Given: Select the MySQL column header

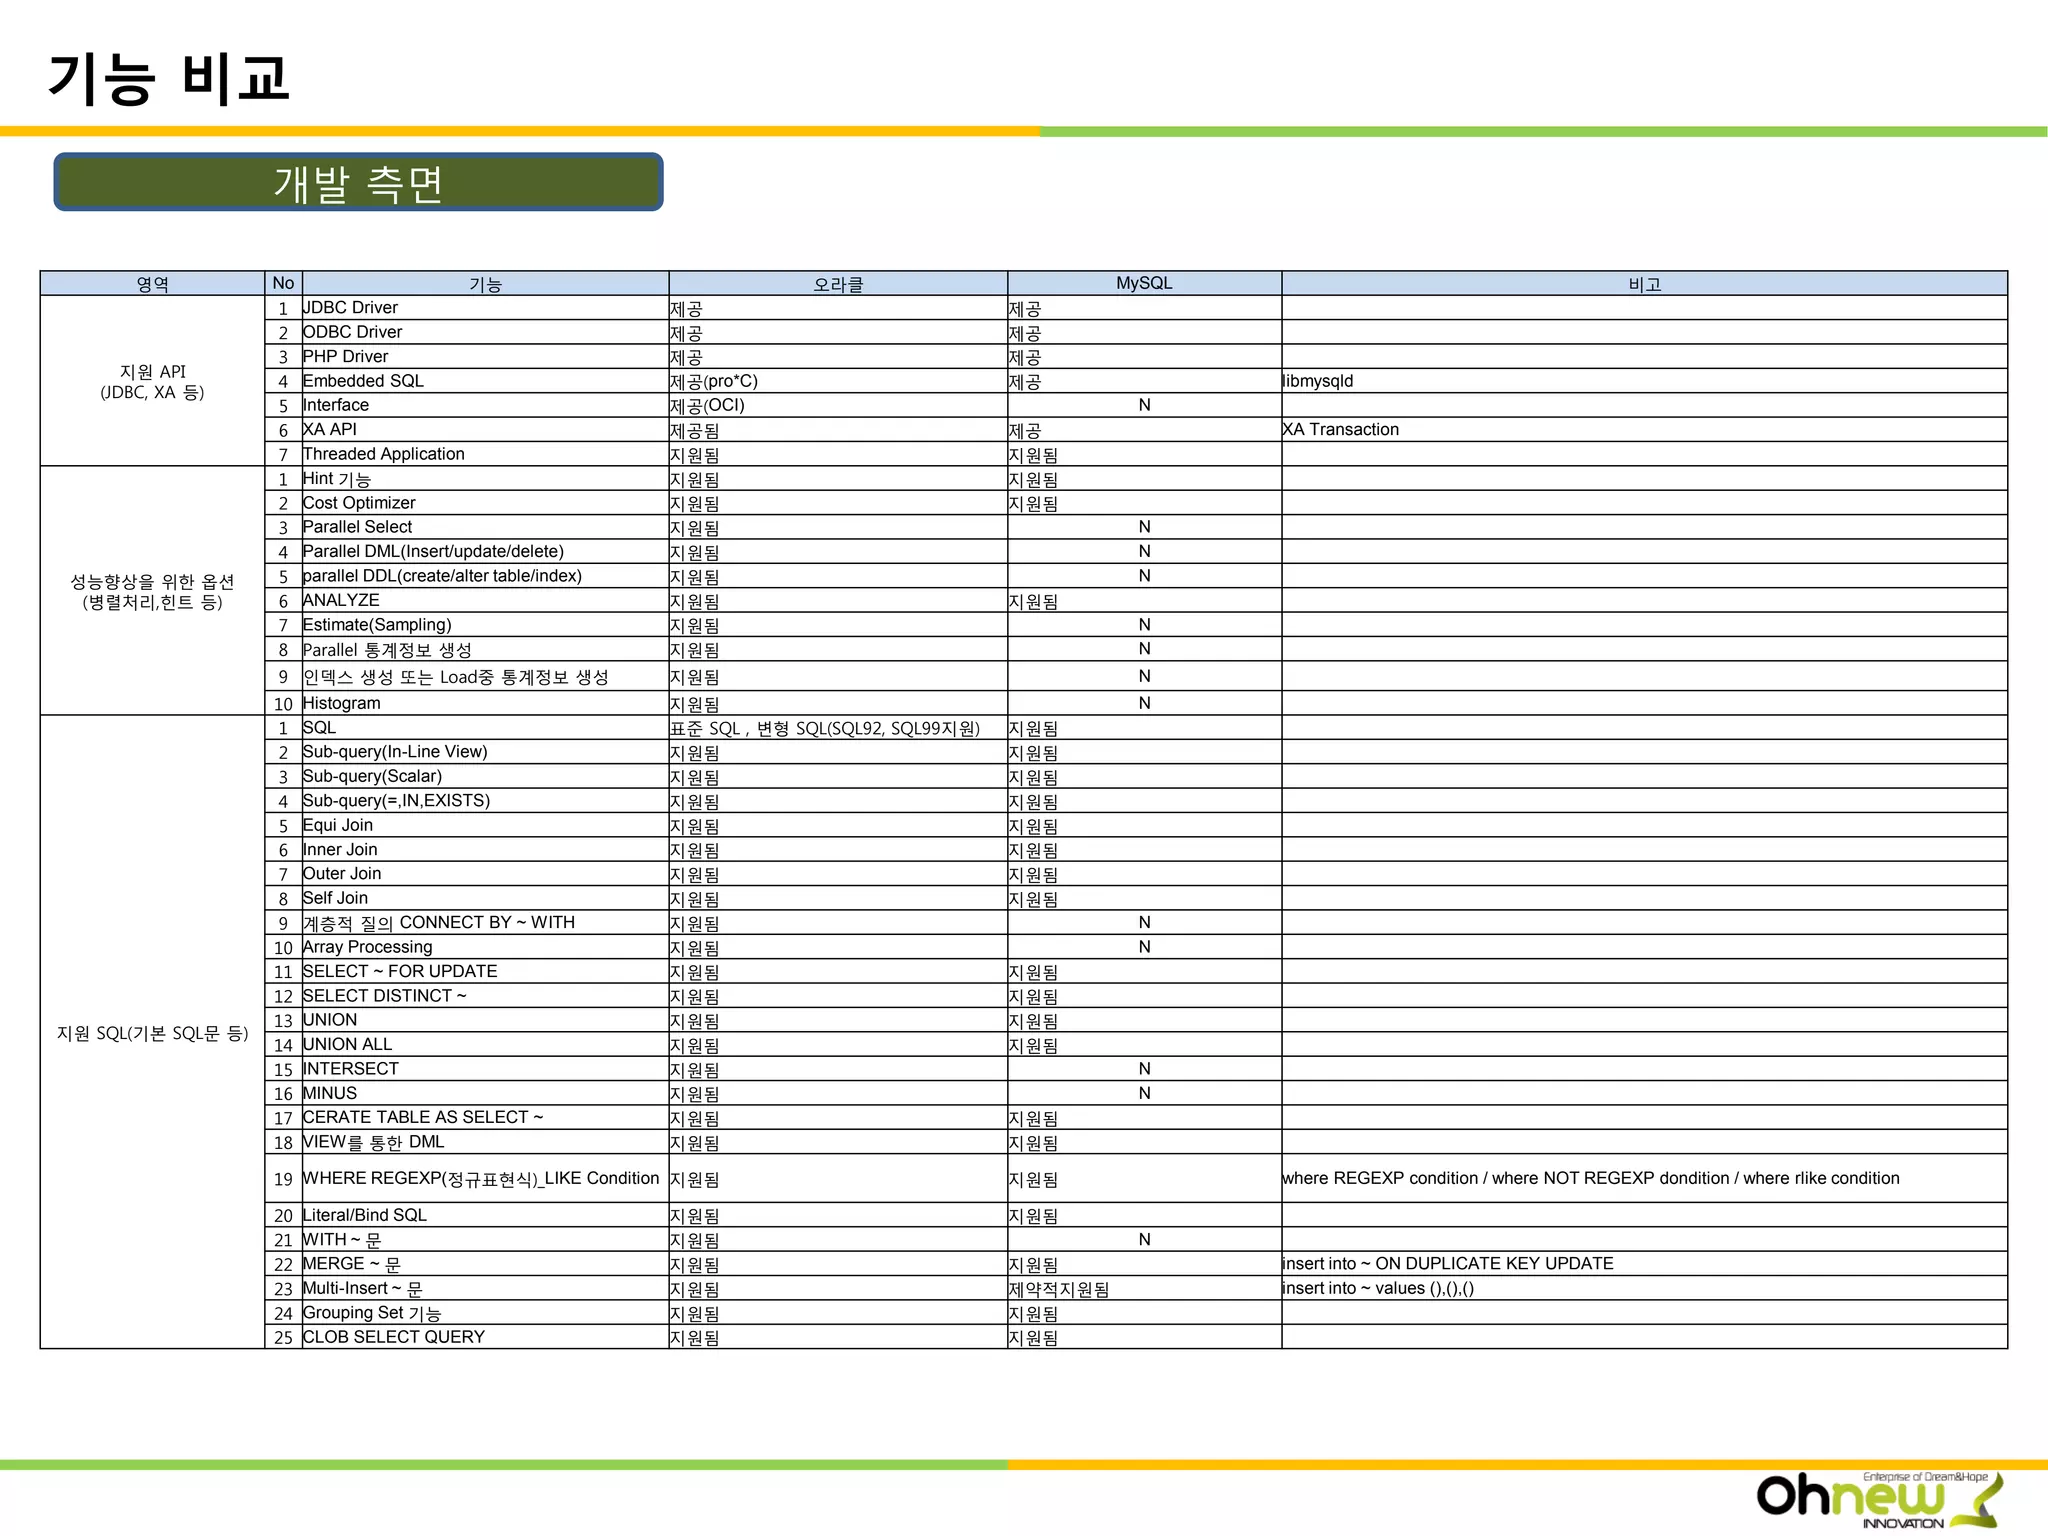Looking at the screenshot, I should pos(1143,284).
